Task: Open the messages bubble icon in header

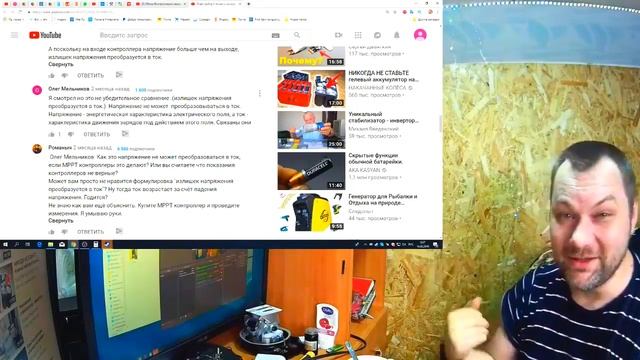Action: point(378,35)
